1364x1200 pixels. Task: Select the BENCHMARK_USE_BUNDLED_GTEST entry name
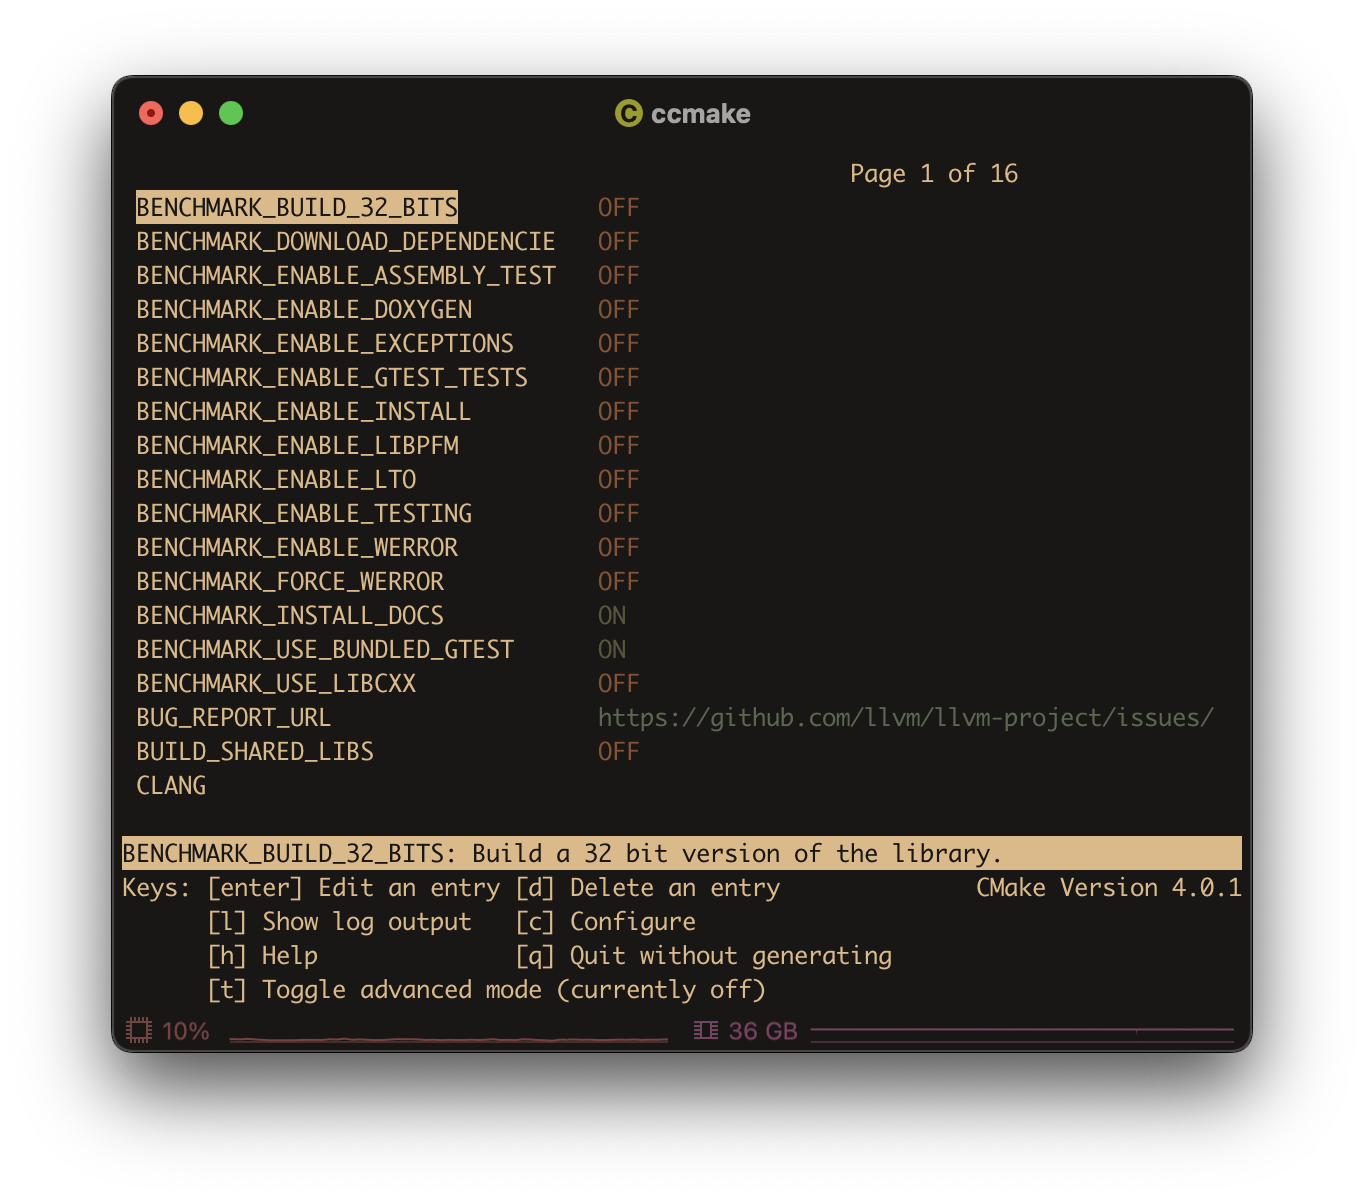[325, 649]
